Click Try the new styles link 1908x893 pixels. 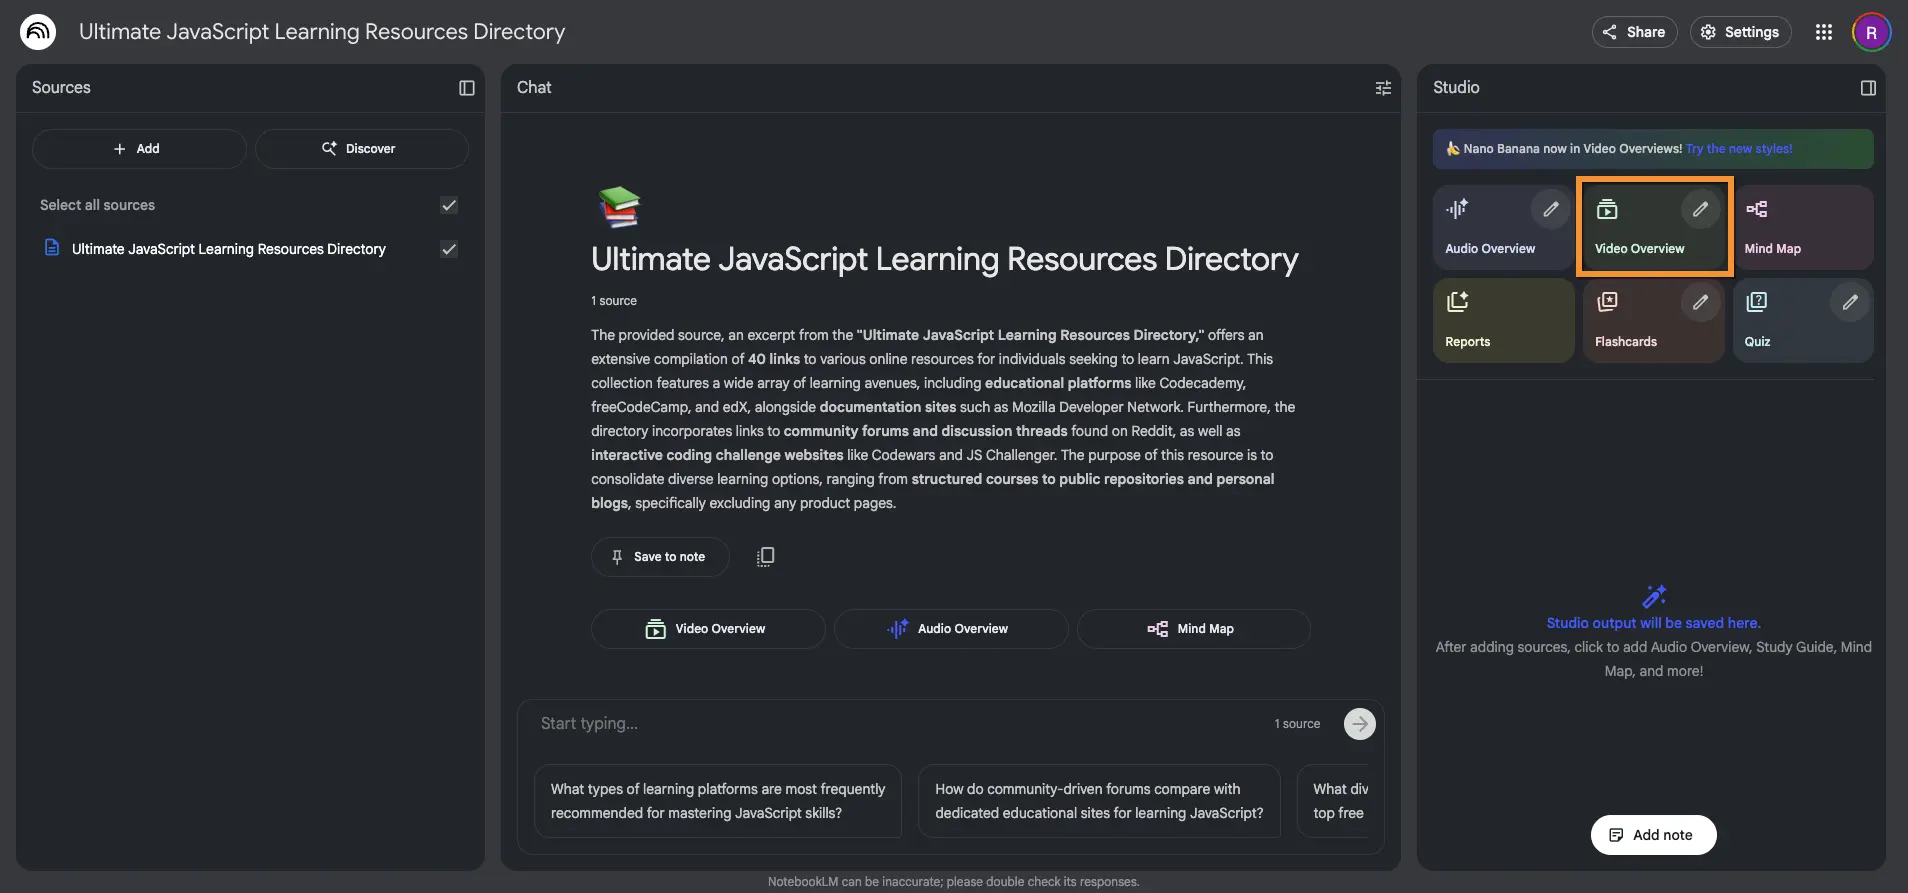pyautogui.click(x=1738, y=149)
